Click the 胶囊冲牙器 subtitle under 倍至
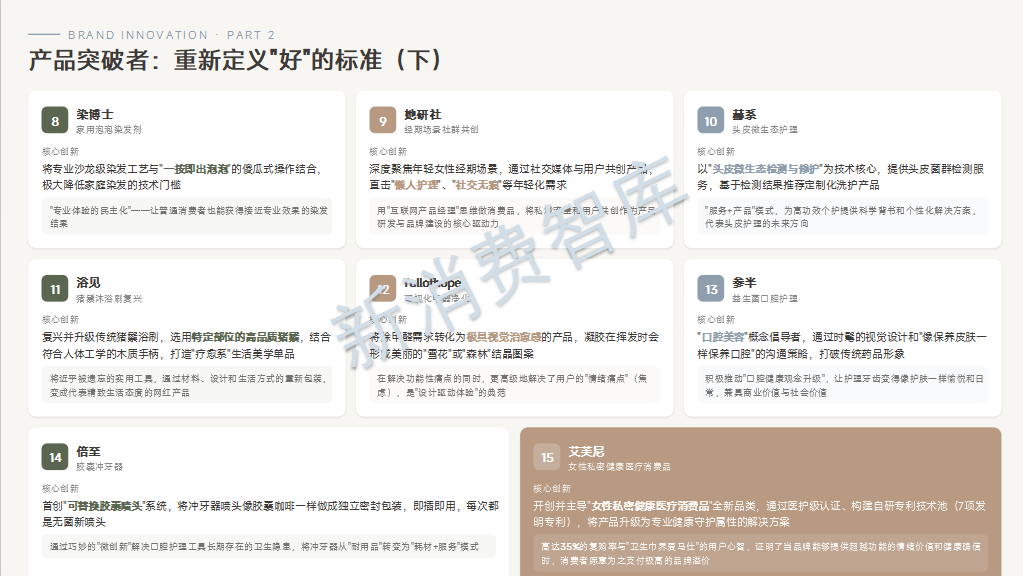The width and height of the screenshot is (1023, 576). [100, 467]
